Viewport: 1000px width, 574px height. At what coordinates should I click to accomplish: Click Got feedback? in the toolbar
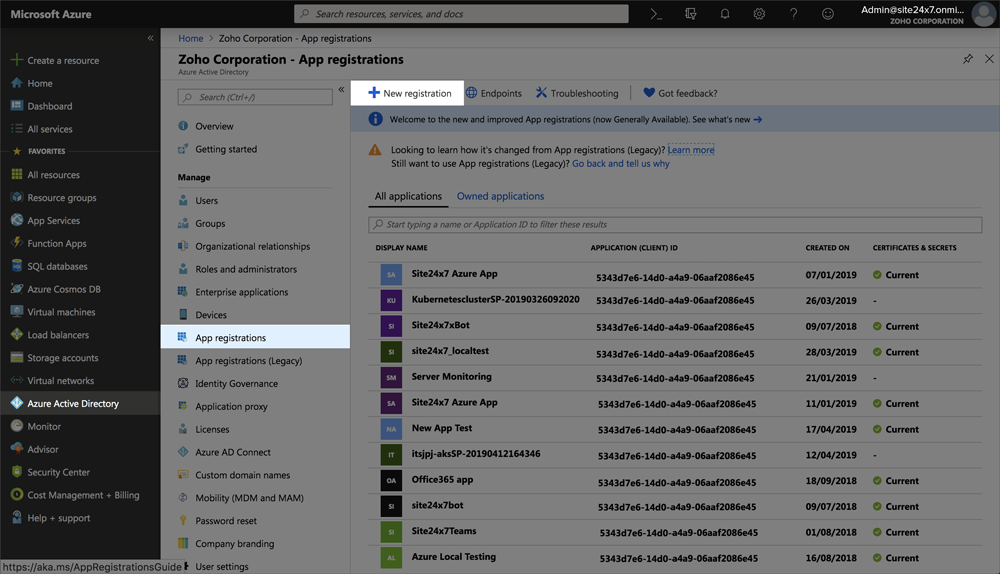pyautogui.click(x=680, y=93)
